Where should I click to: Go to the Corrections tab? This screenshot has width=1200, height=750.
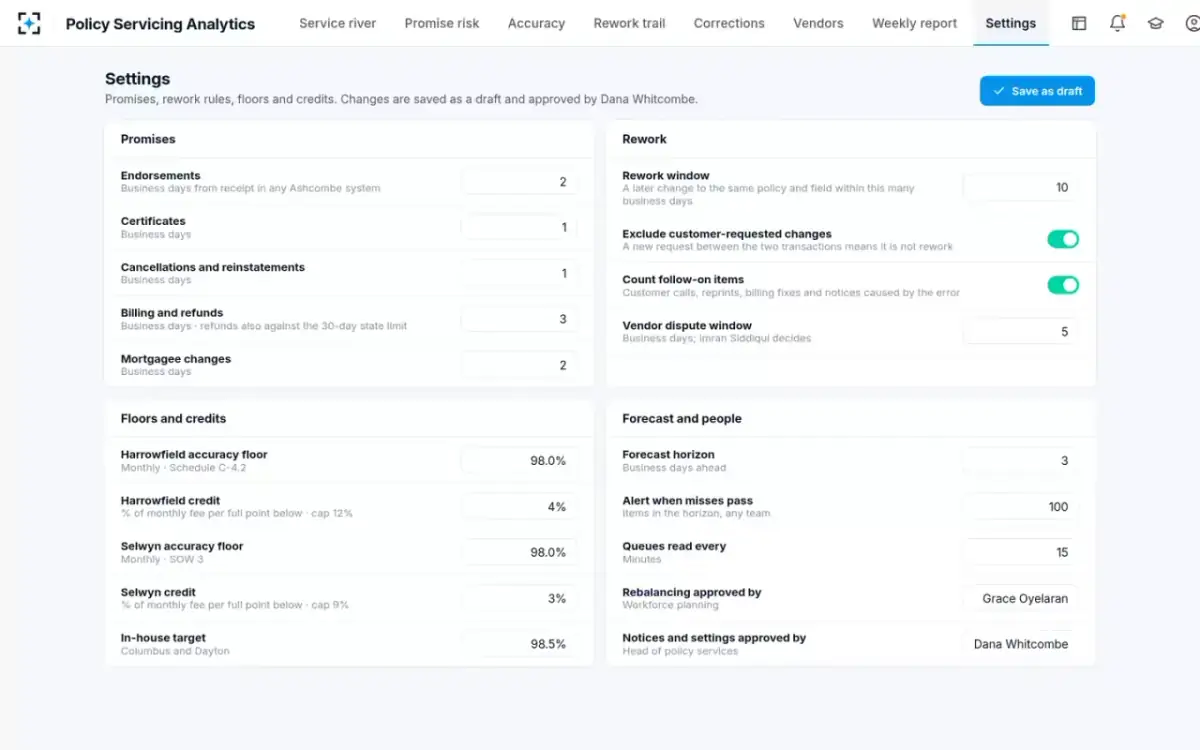tap(729, 23)
